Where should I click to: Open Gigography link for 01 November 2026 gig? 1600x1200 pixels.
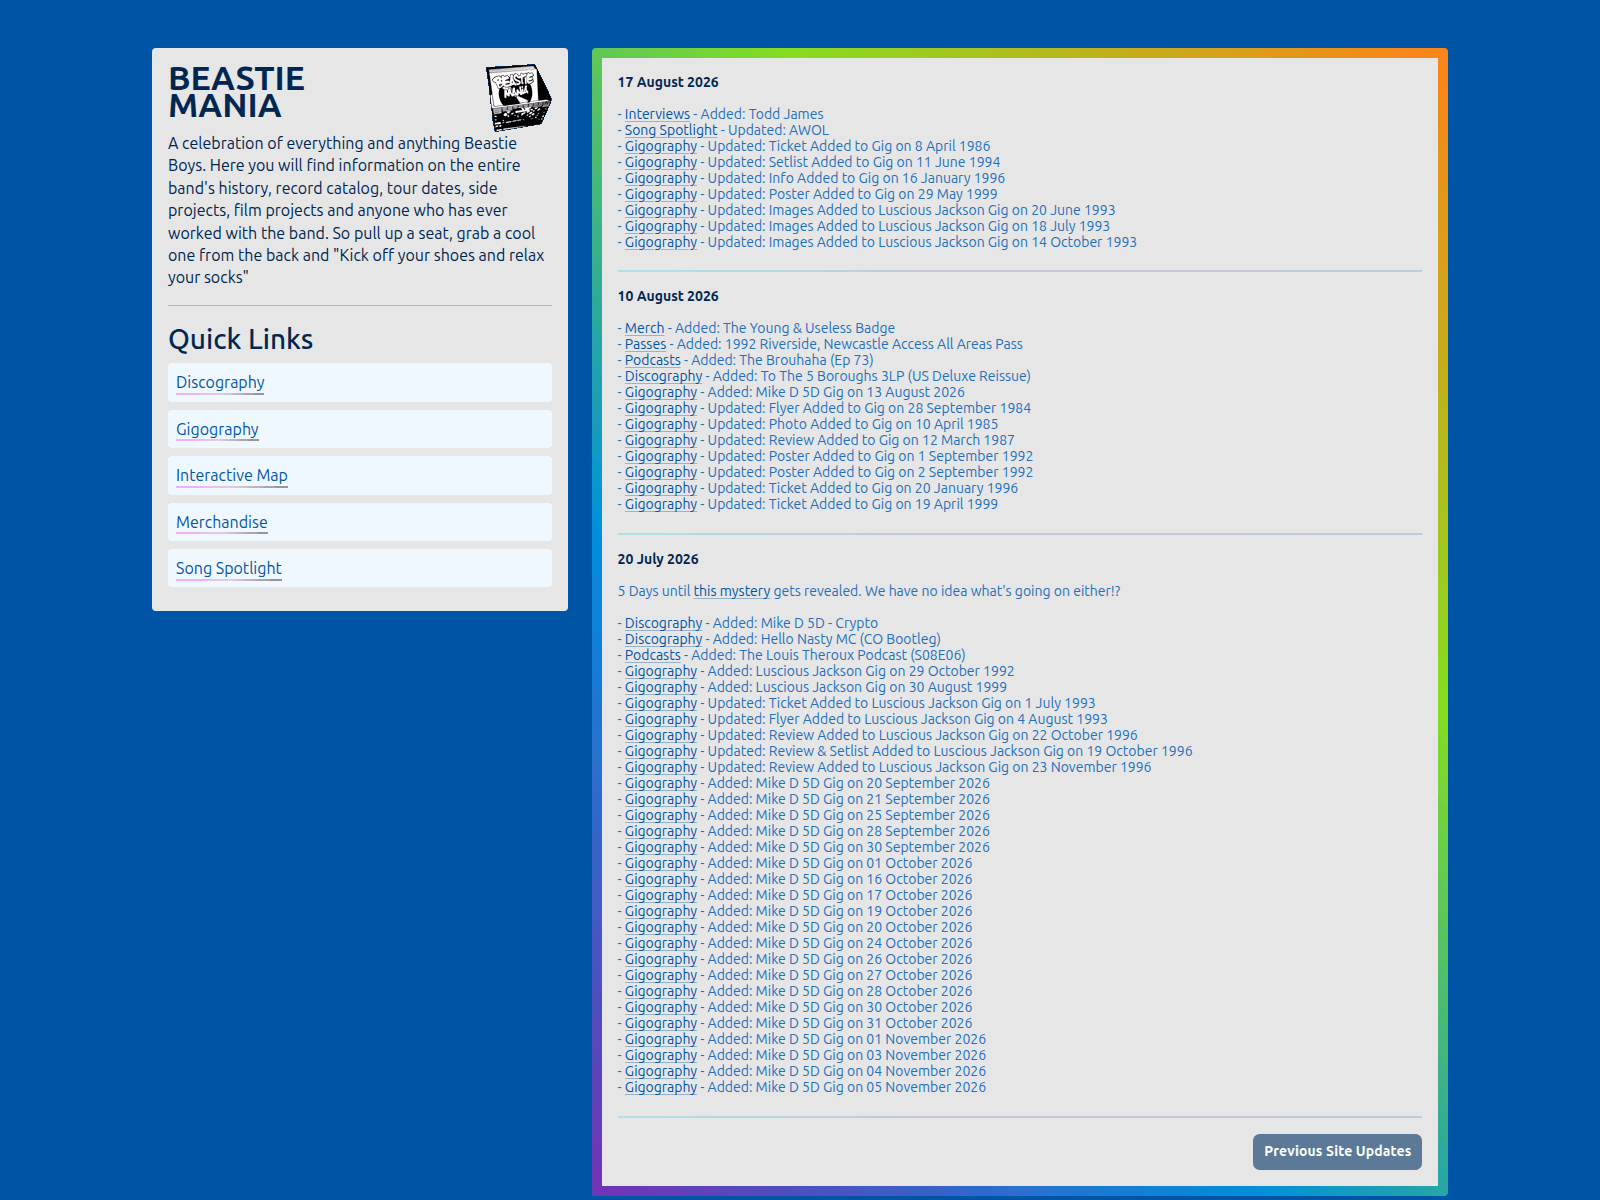coord(661,1039)
